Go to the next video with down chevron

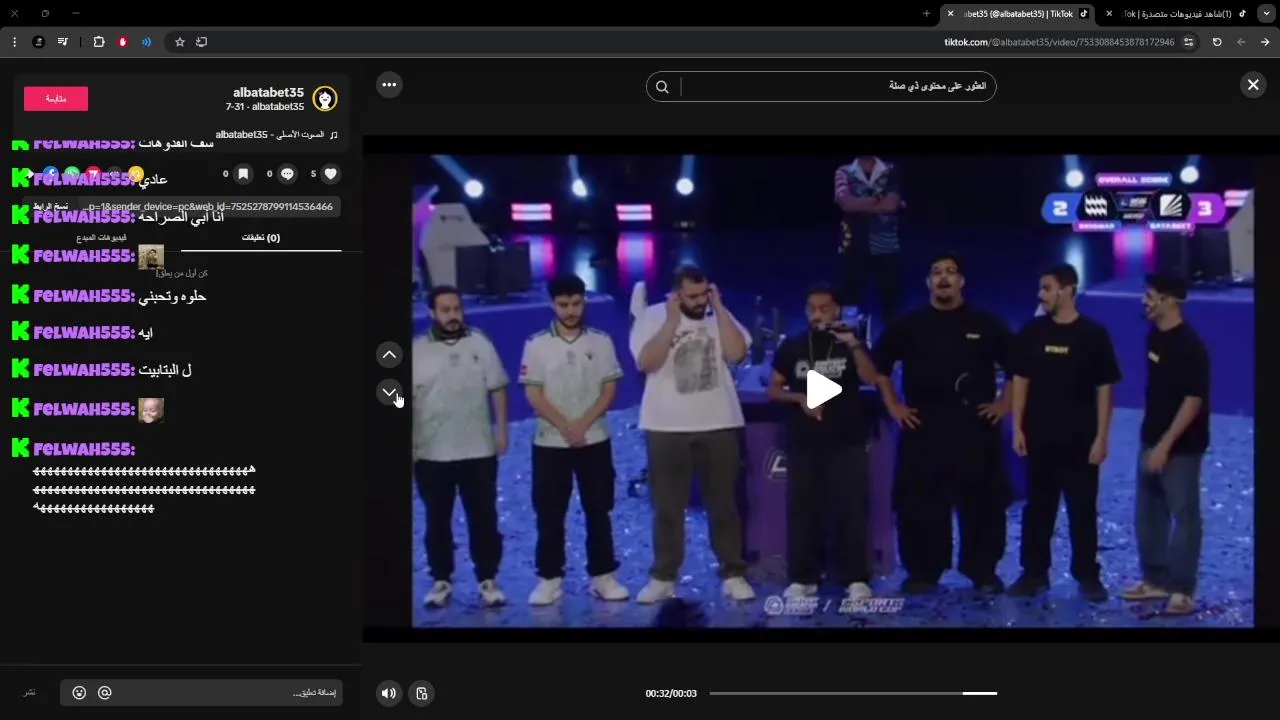tap(389, 392)
